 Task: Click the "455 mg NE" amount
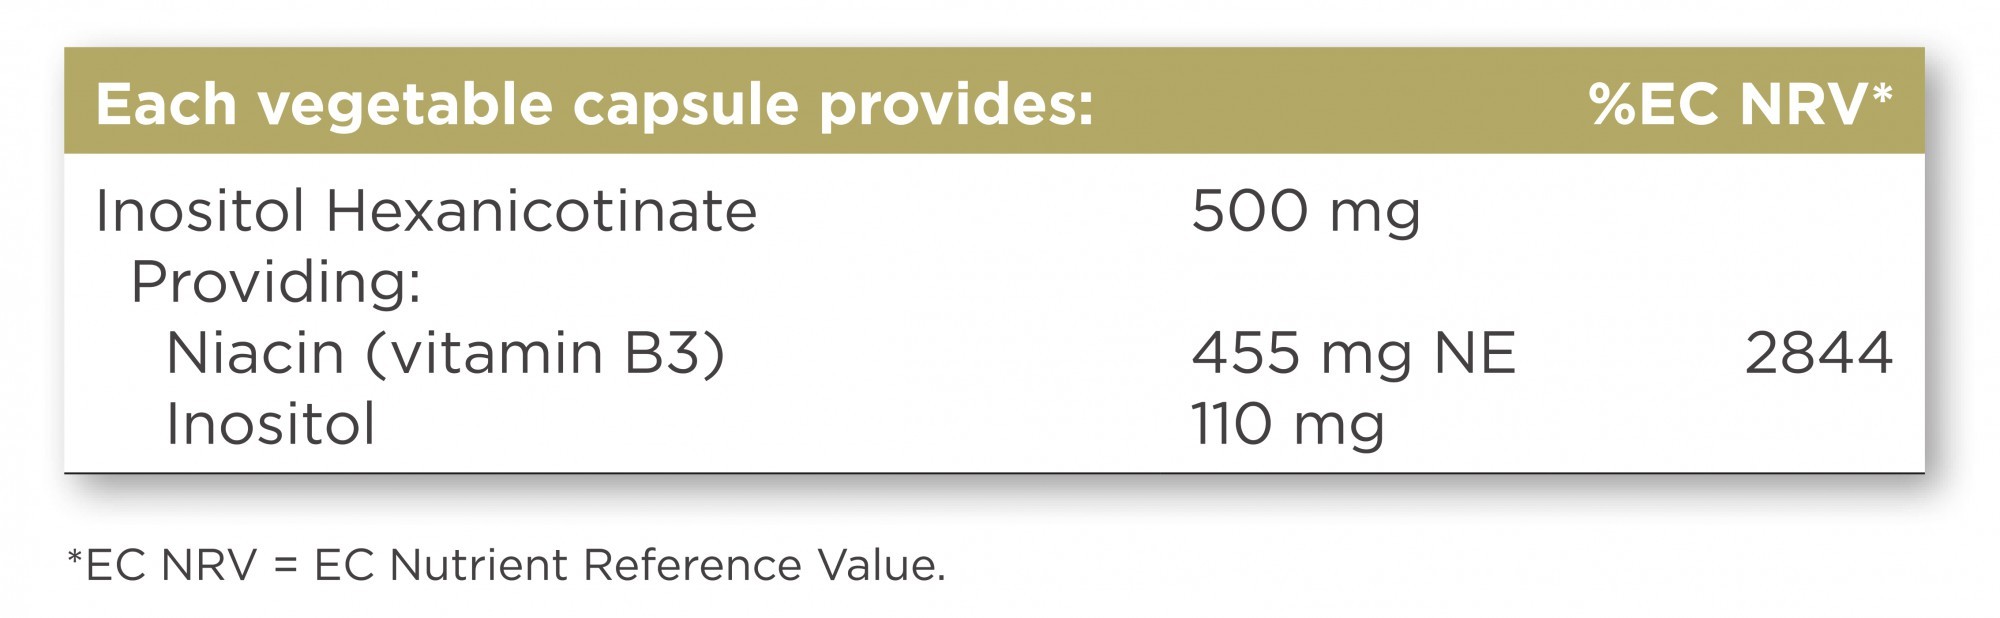coord(1353,353)
